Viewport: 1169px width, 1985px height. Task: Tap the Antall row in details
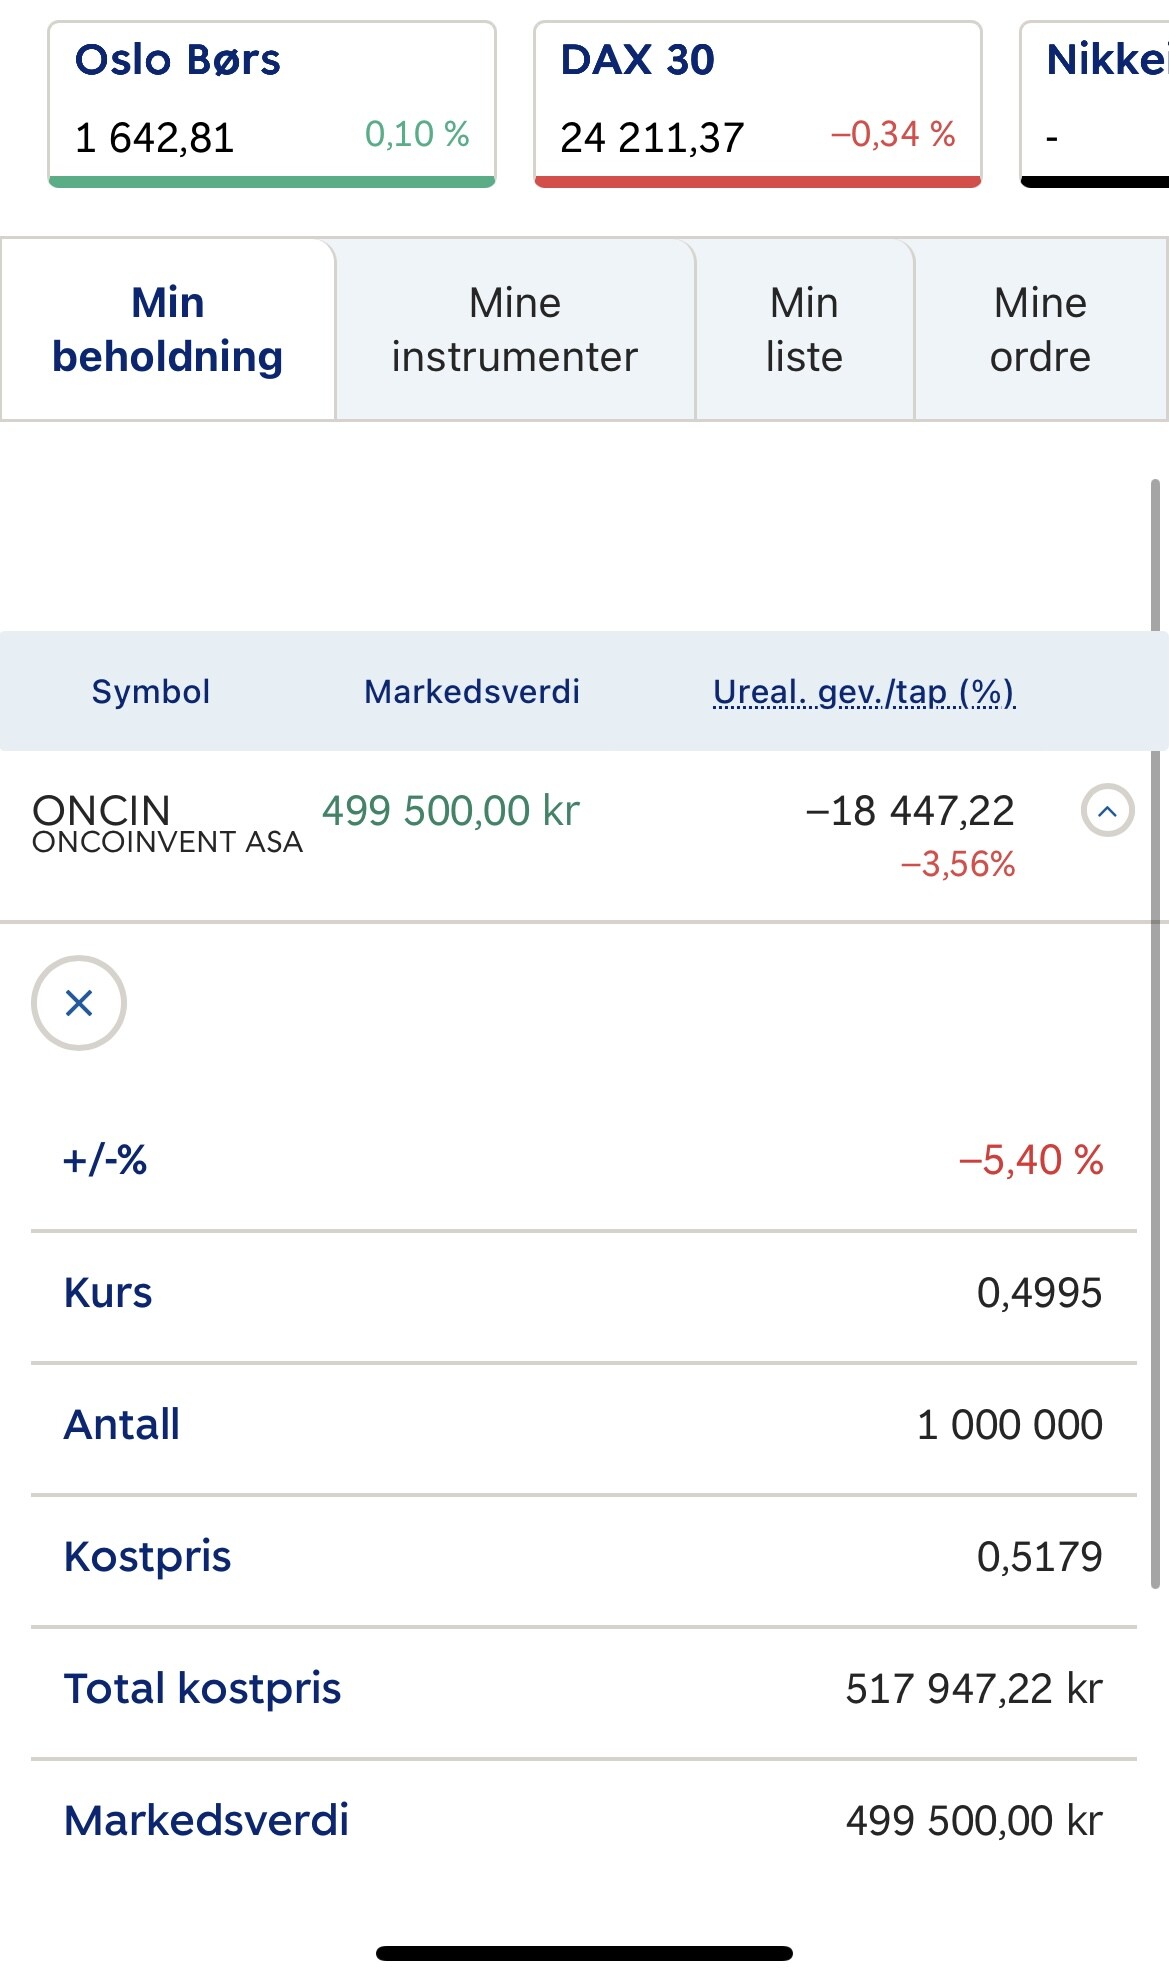[x=583, y=1425]
